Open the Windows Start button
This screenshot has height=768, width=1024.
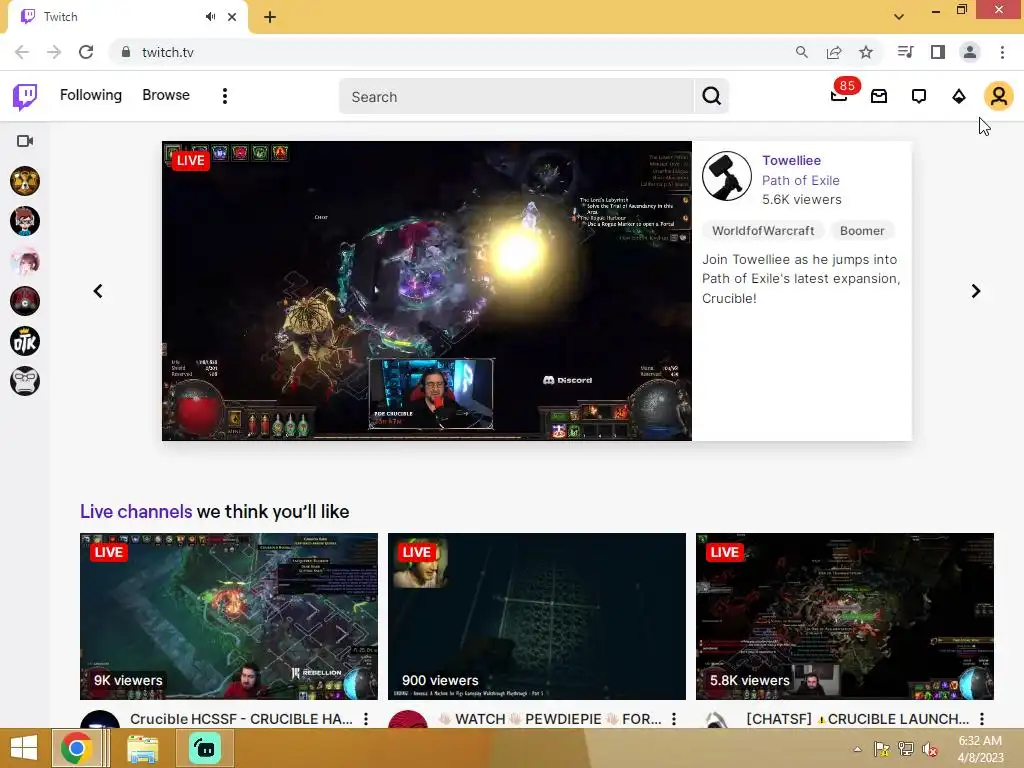click(24, 748)
